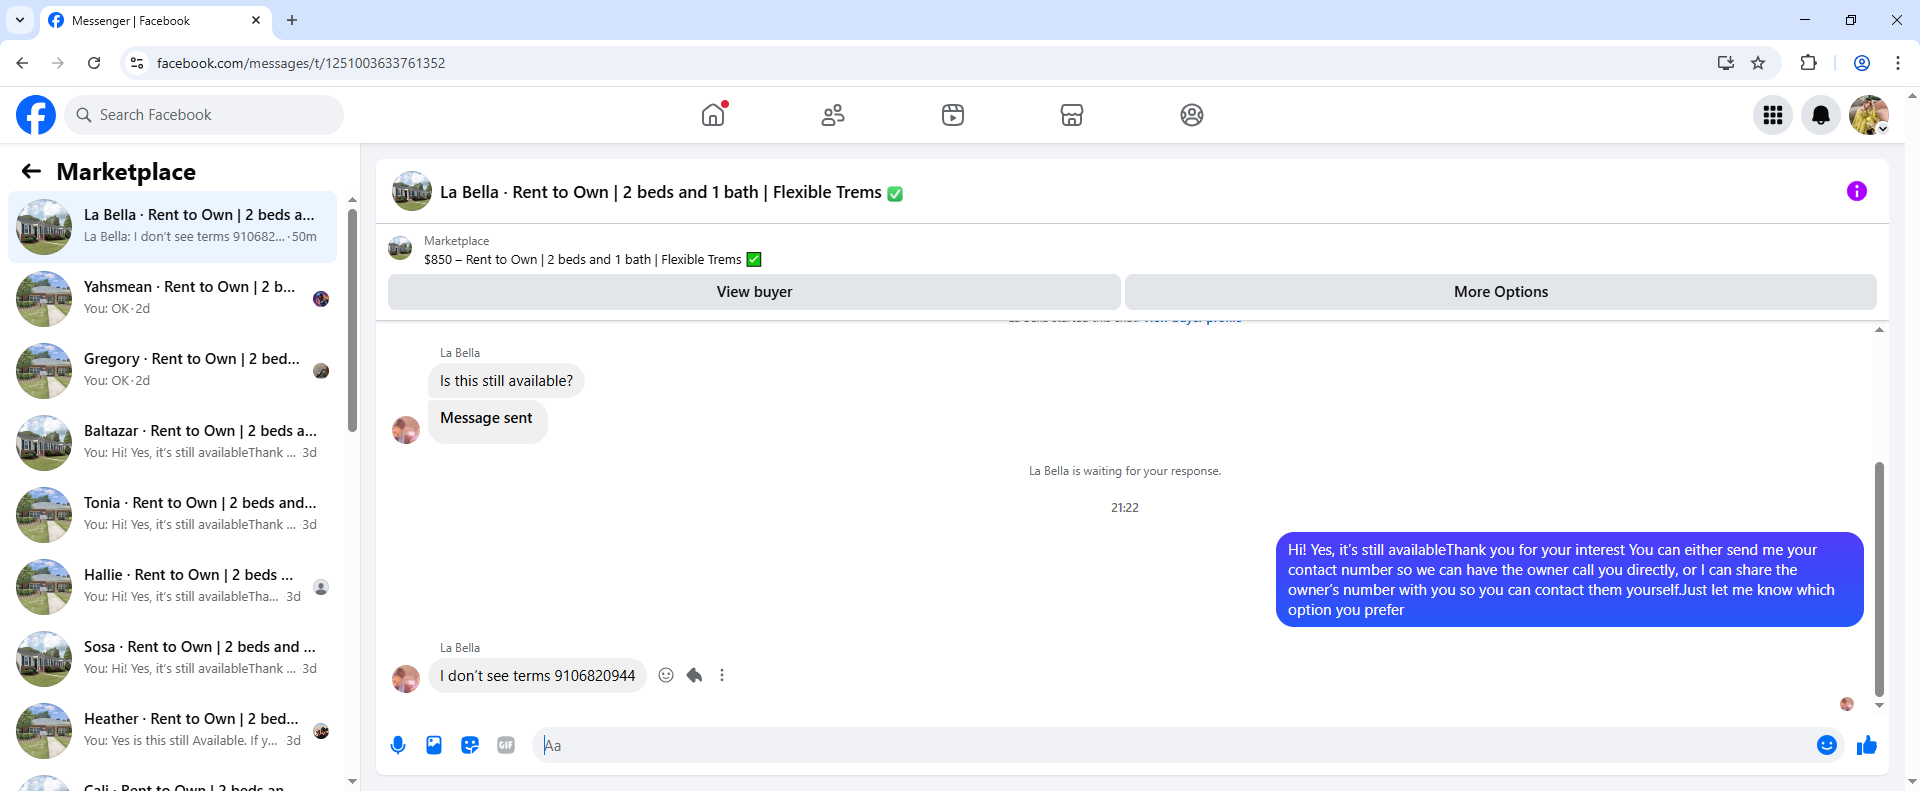Image resolution: width=1920 pixels, height=791 pixels.
Task: Open the Sosa conversation
Action: 173,659
